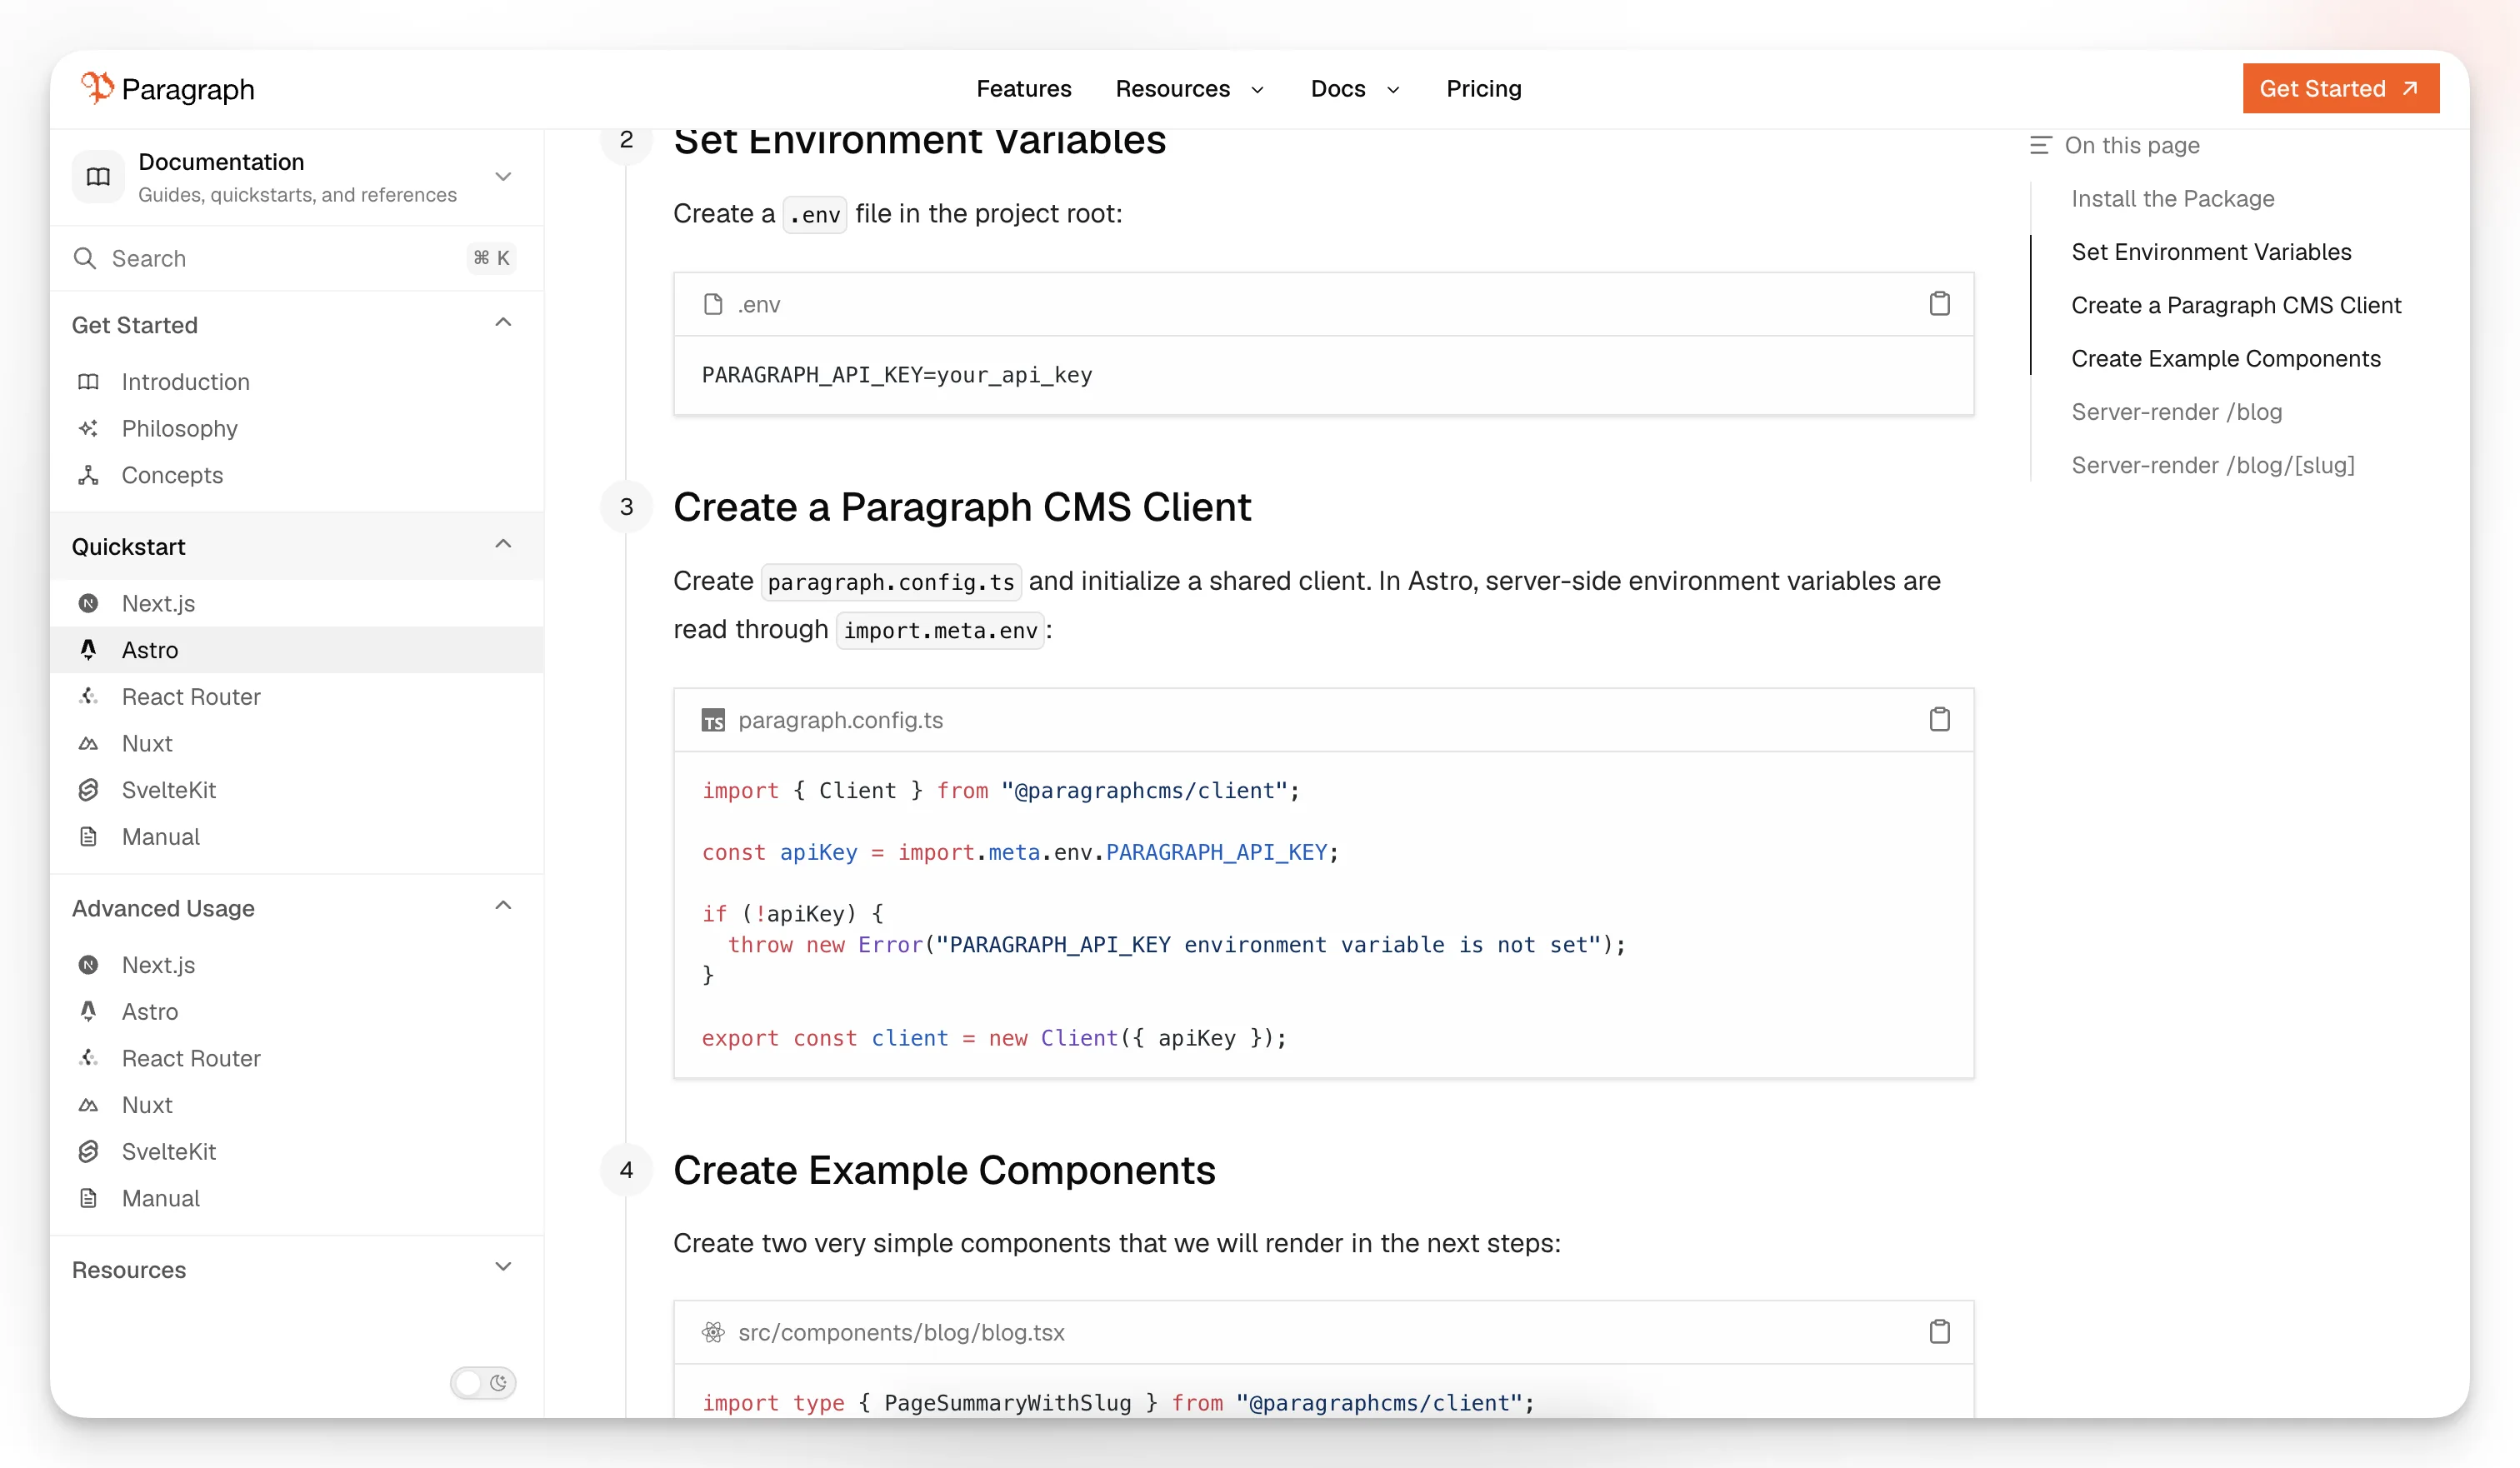Click the Quickstart SvelteKit icon
This screenshot has height=1468, width=2520.
pos(88,790)
